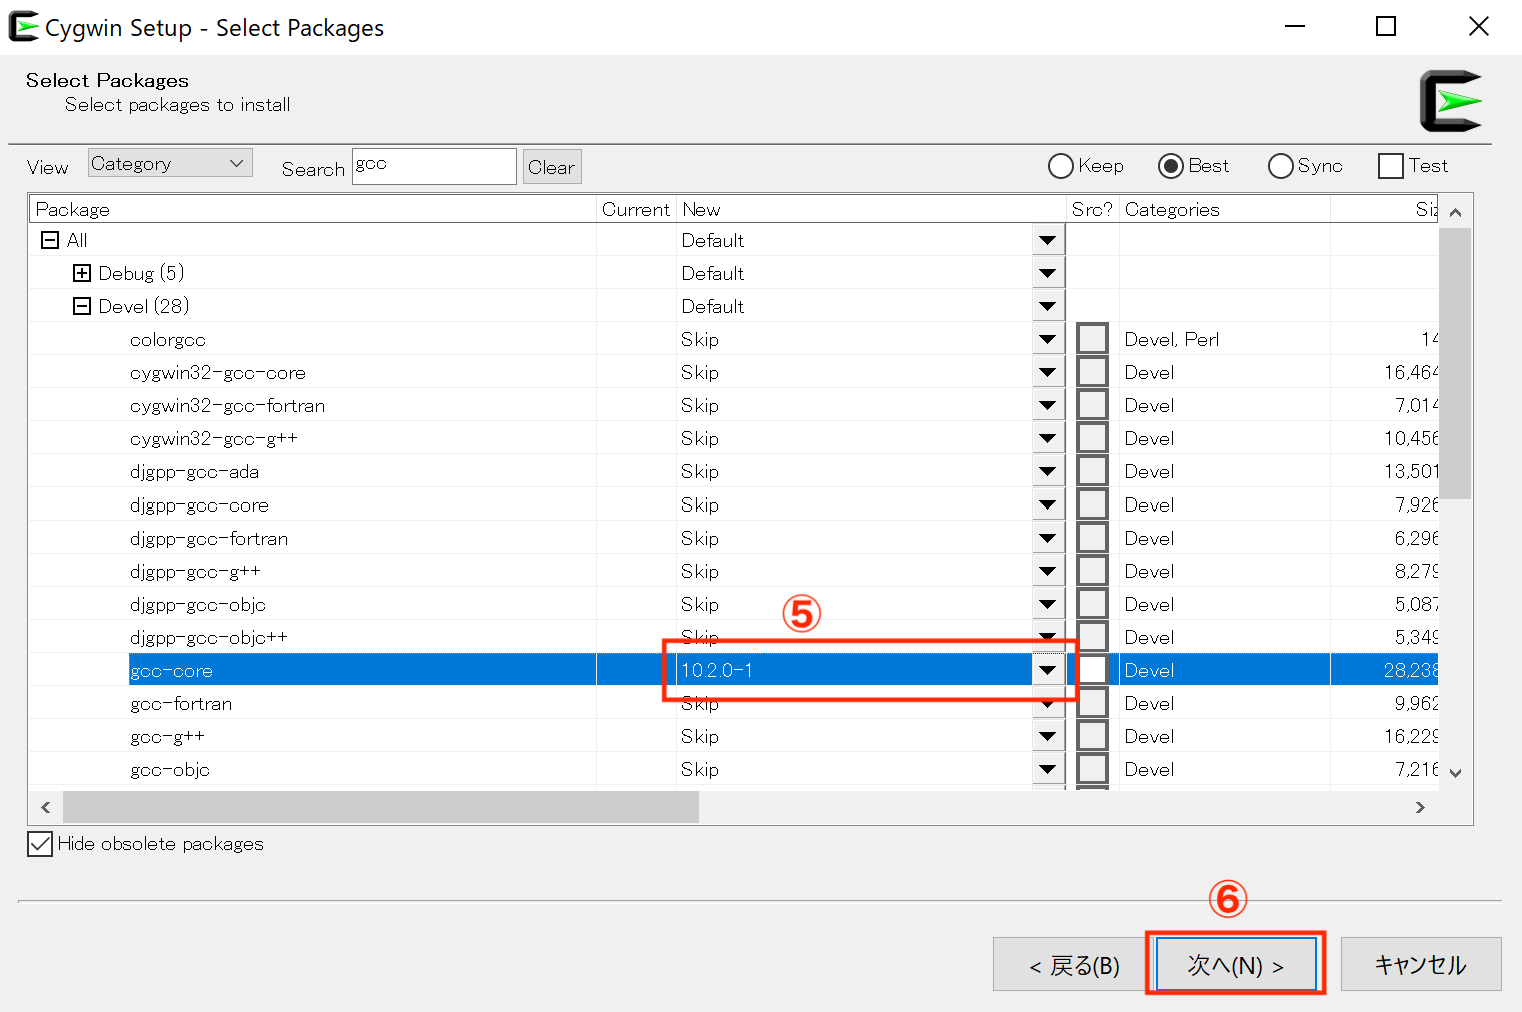The width and height of the screenshot is (1522, 1012).
Task: Click the gcc-core package name
Action: pyautogui.click(x=171, y=670)
